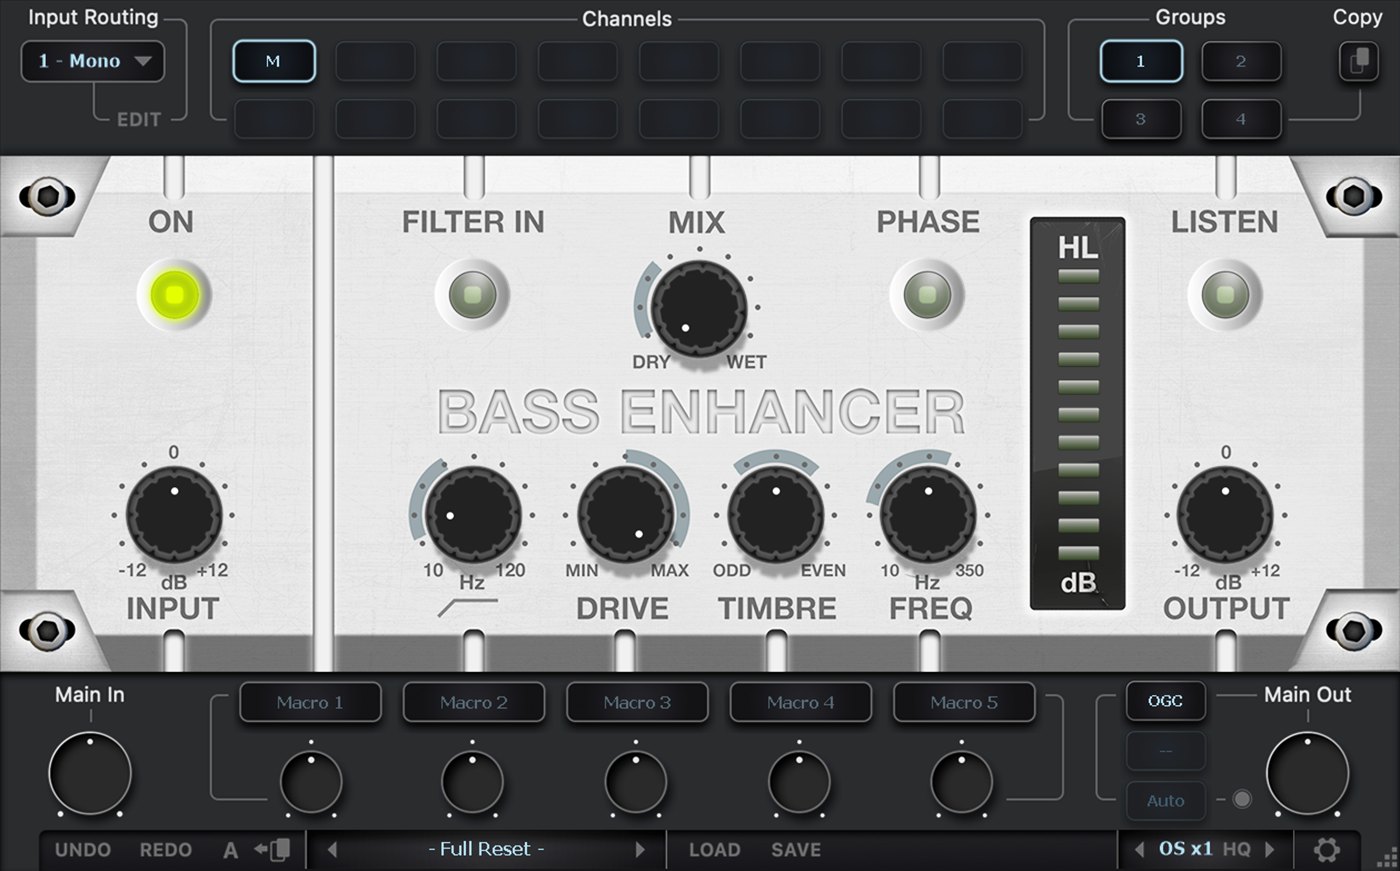Click the LOAD button
The width and height of the screenshot is (1400, 871).
714,850
